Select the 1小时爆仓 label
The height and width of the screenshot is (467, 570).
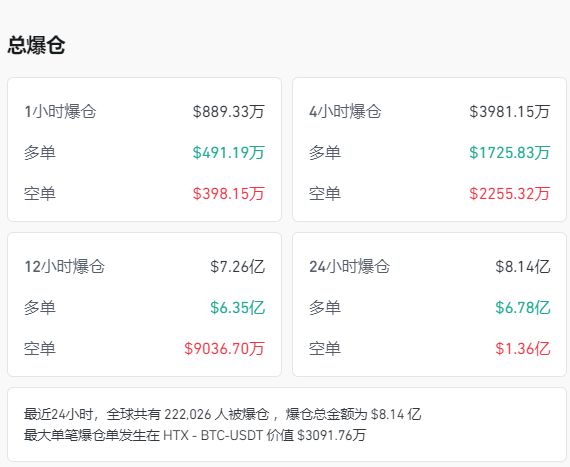point(60,111)
